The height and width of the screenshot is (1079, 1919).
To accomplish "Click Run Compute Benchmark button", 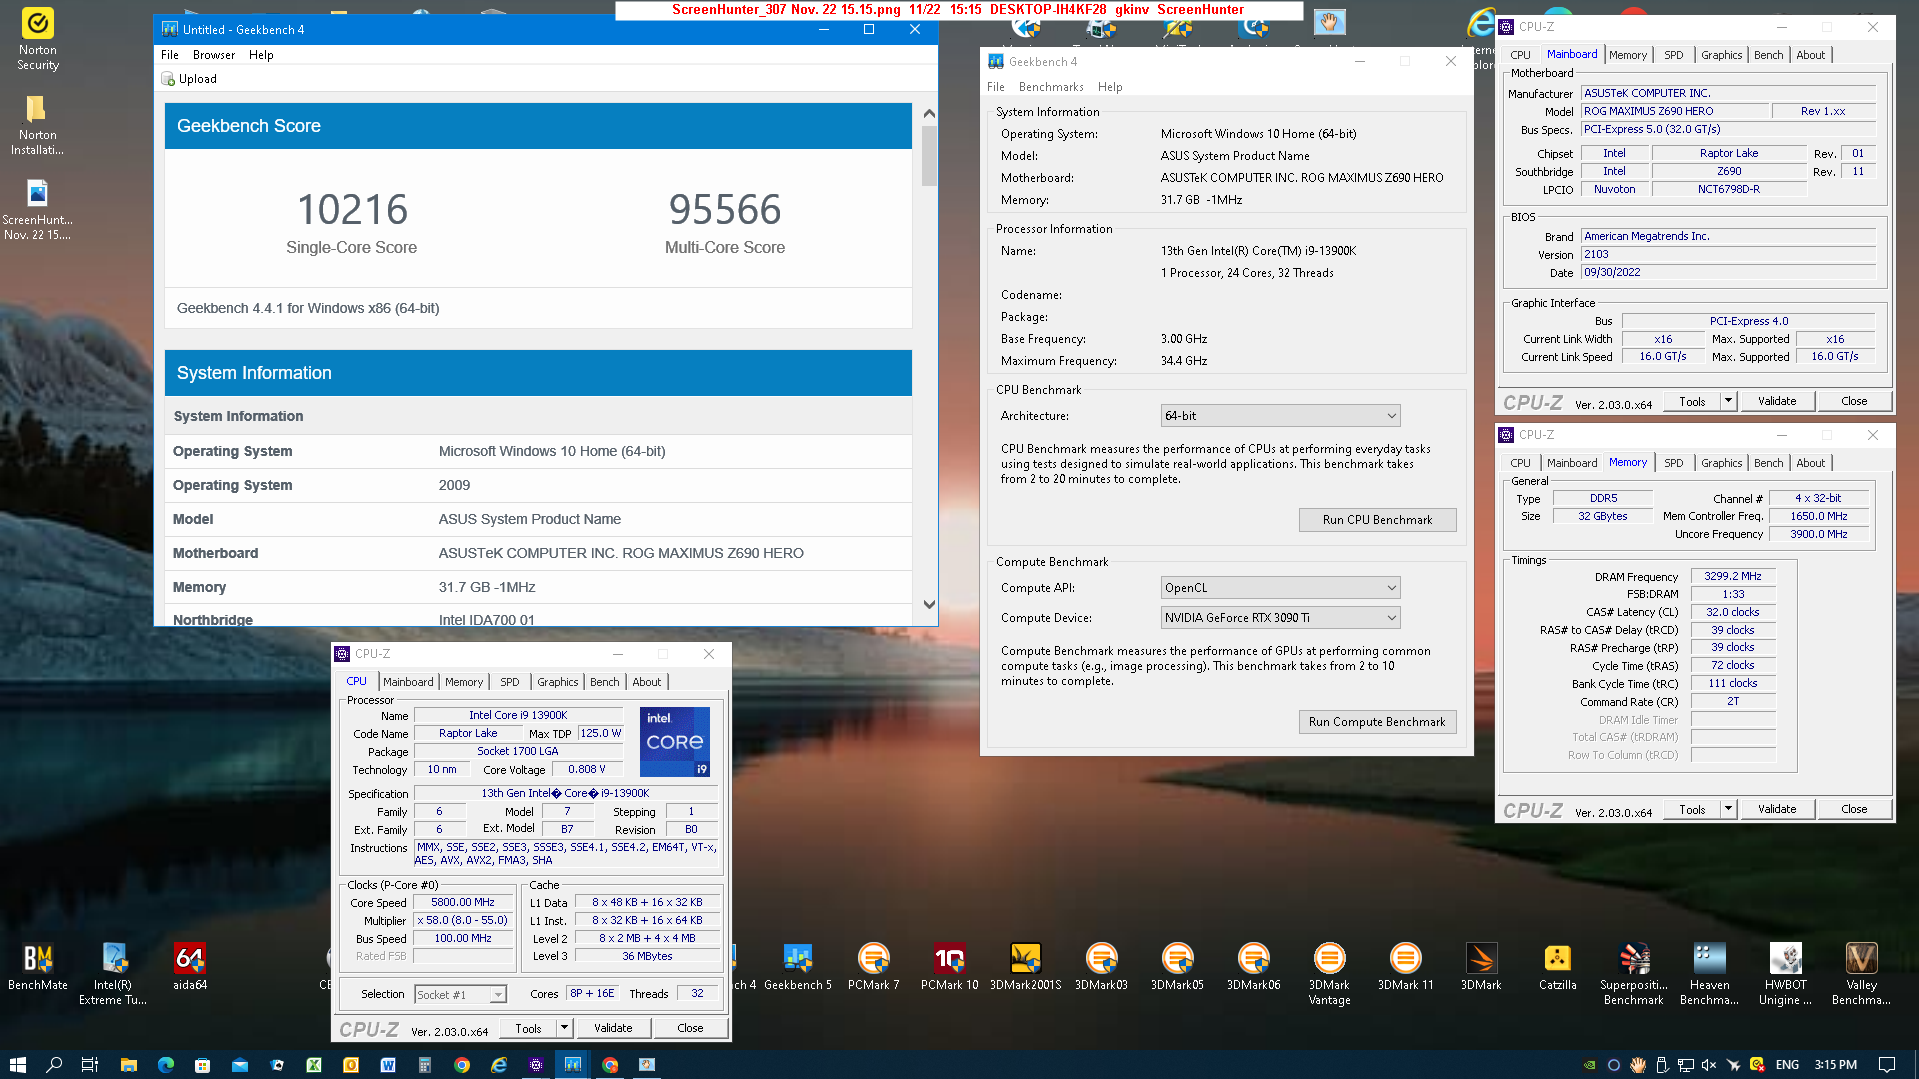I will [x=1377, y=722].
